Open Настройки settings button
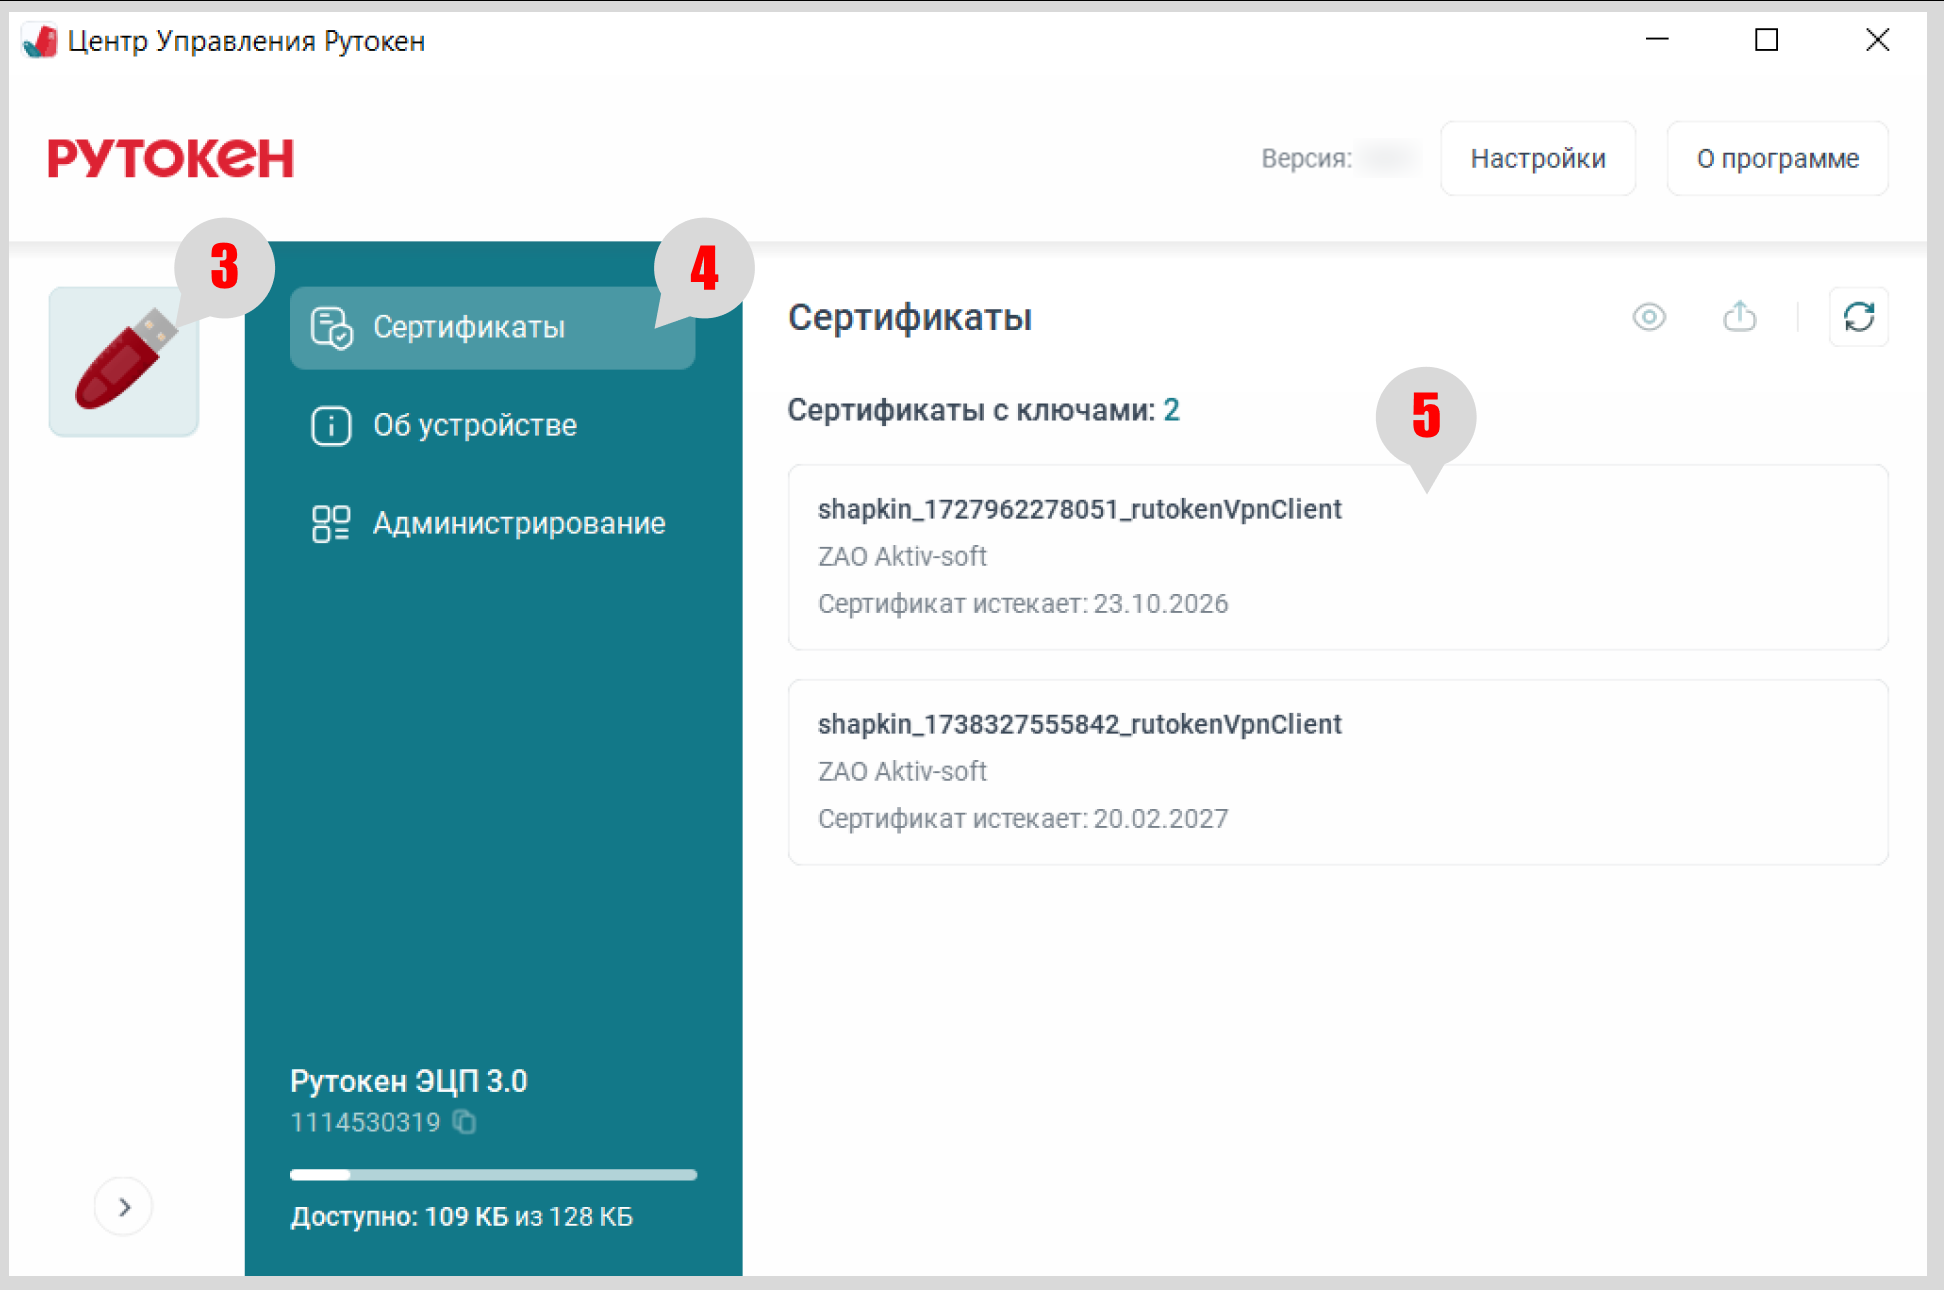 click(1537, 159)
